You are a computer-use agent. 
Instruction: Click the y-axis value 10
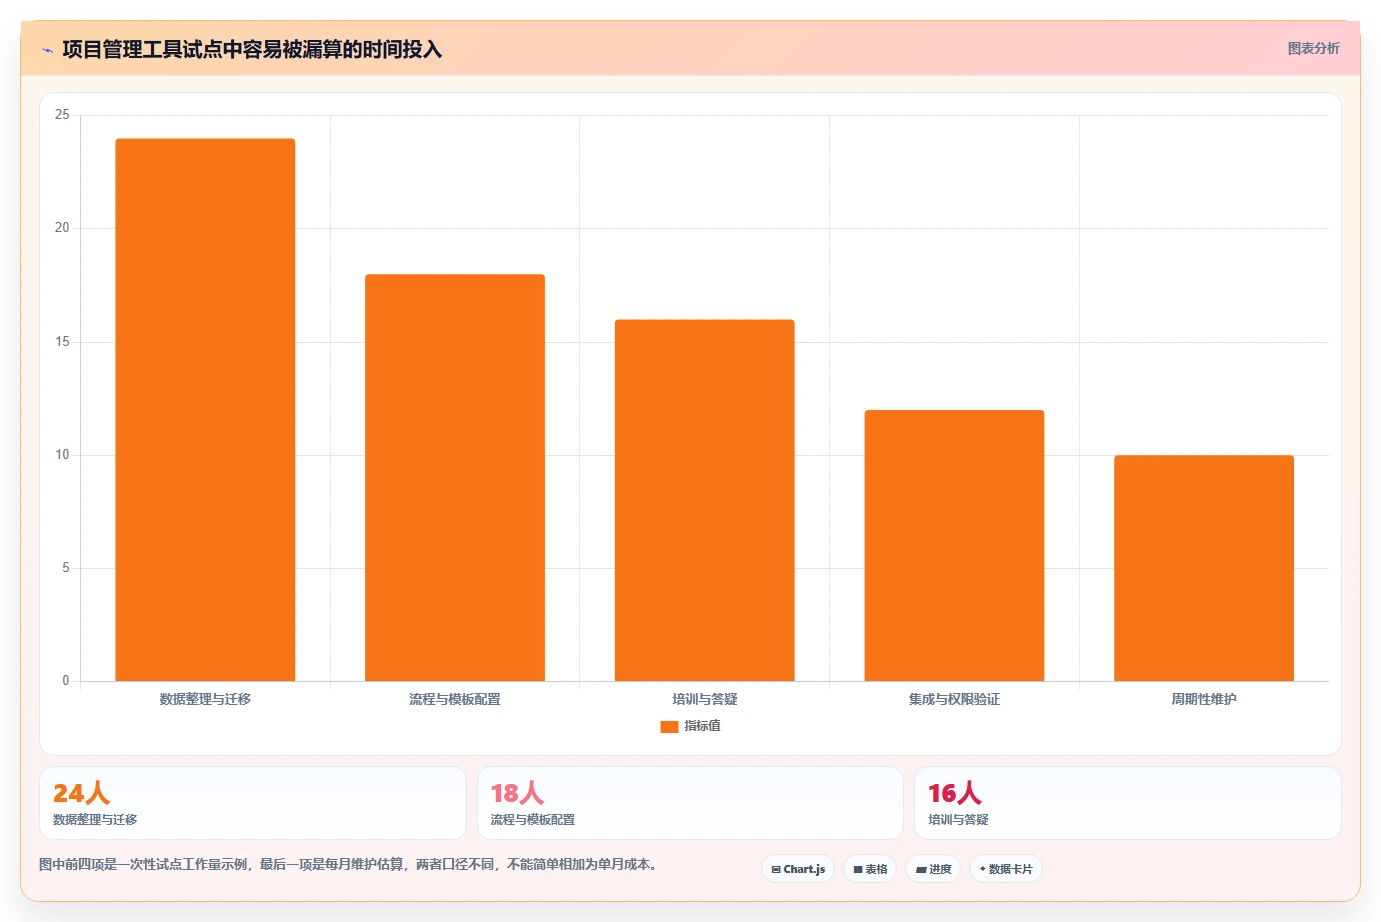(x=62, y=455)
